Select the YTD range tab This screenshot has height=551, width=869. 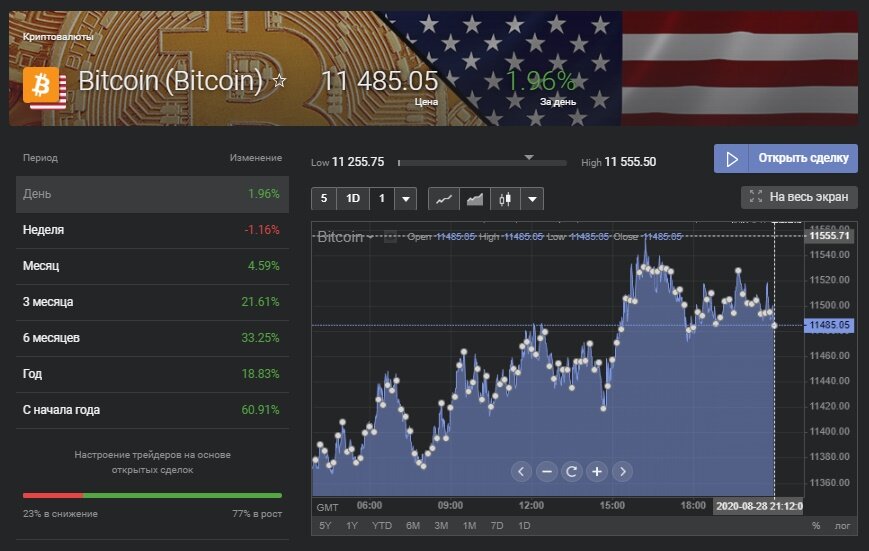(x=382, y=525)
